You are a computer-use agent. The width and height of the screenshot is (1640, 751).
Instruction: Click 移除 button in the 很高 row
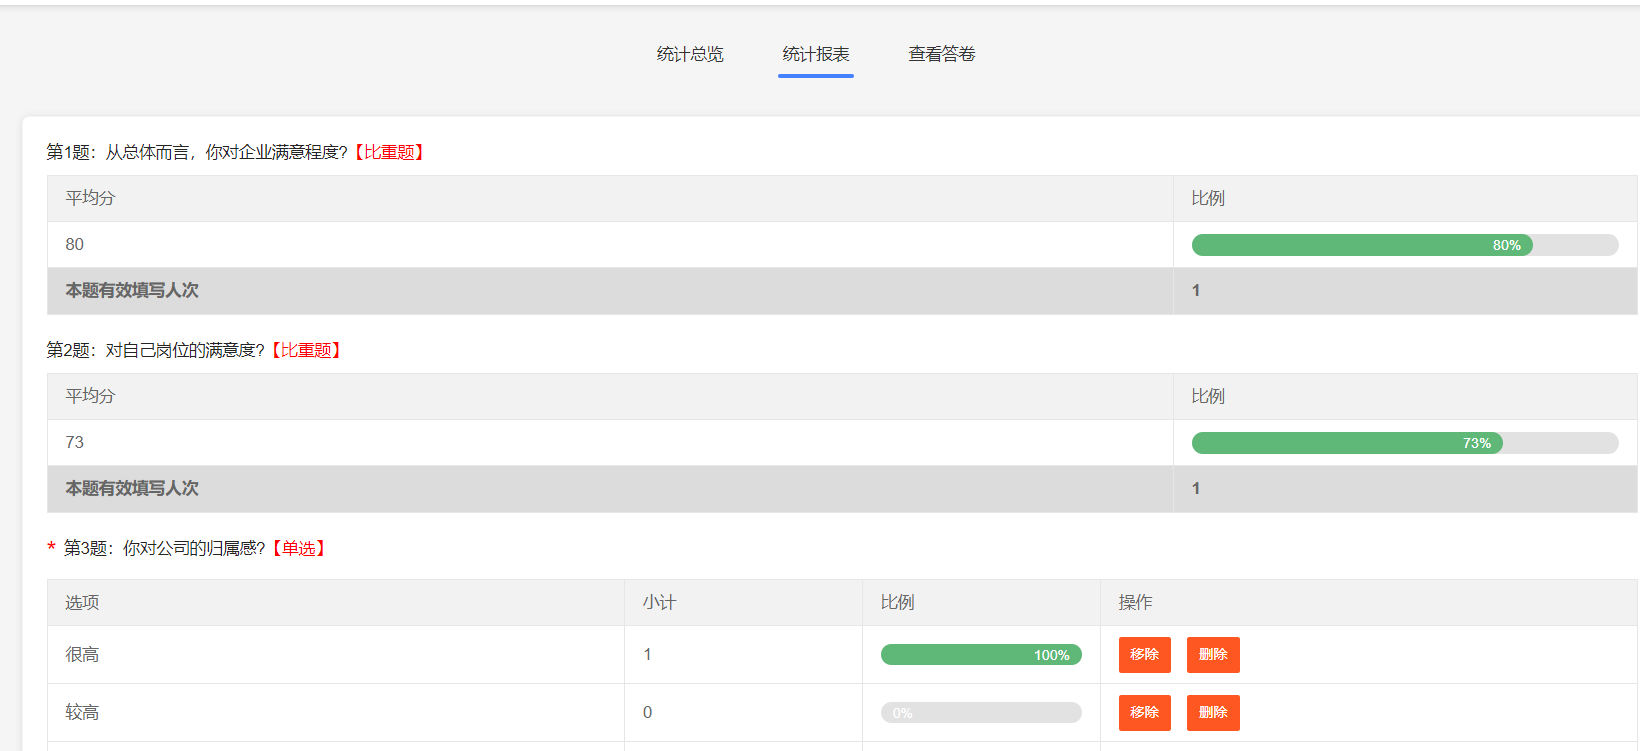coord(1144,655)
